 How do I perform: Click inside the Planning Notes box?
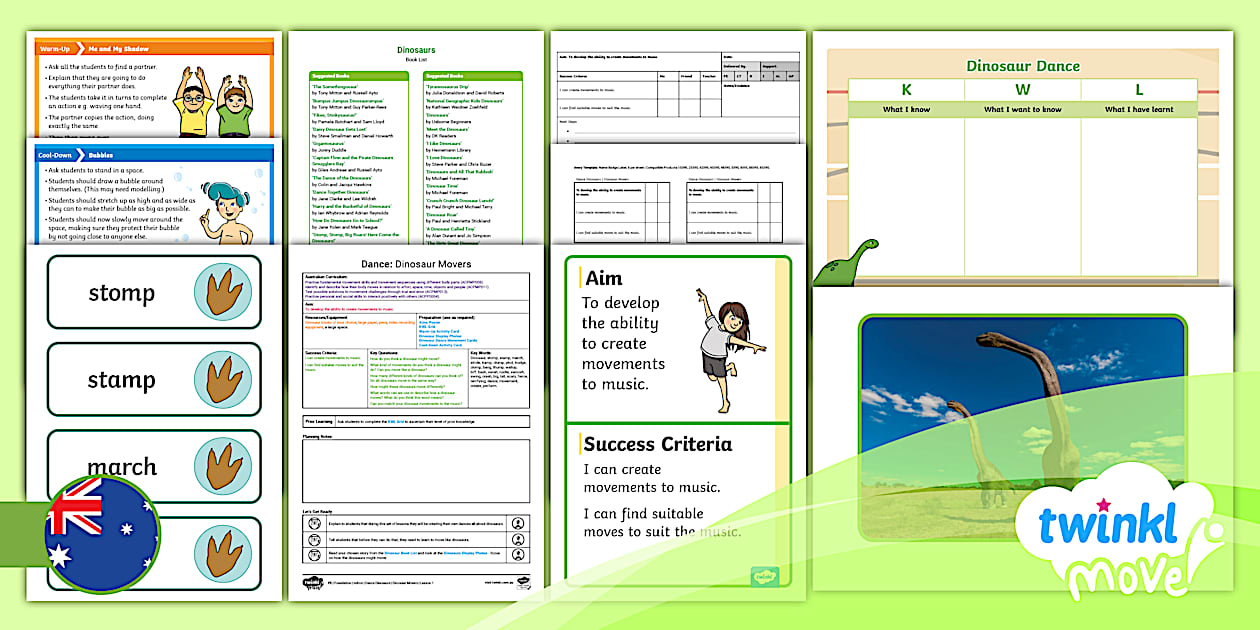click(416, 472)
